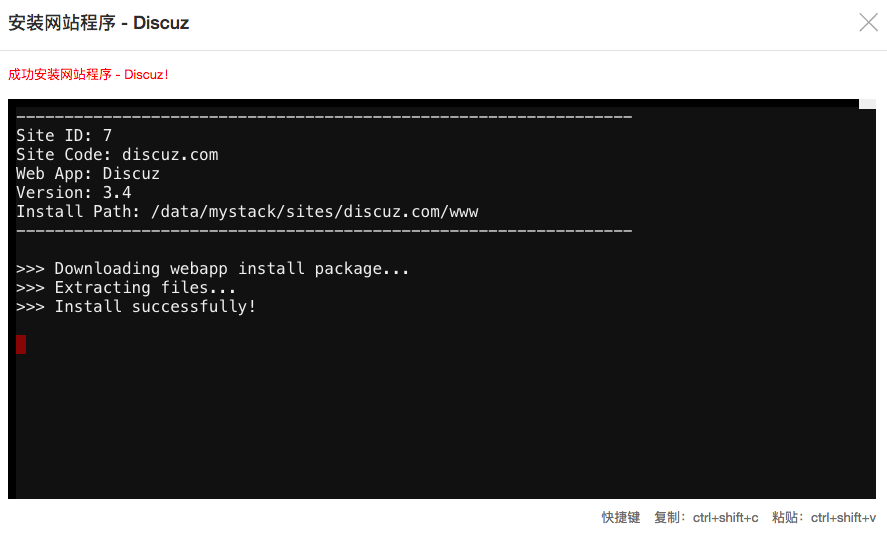The height and width of the screenshot is (540, 887).
Task: Click the 'Extracting files...' output line
Action: [x=126, y=287]
